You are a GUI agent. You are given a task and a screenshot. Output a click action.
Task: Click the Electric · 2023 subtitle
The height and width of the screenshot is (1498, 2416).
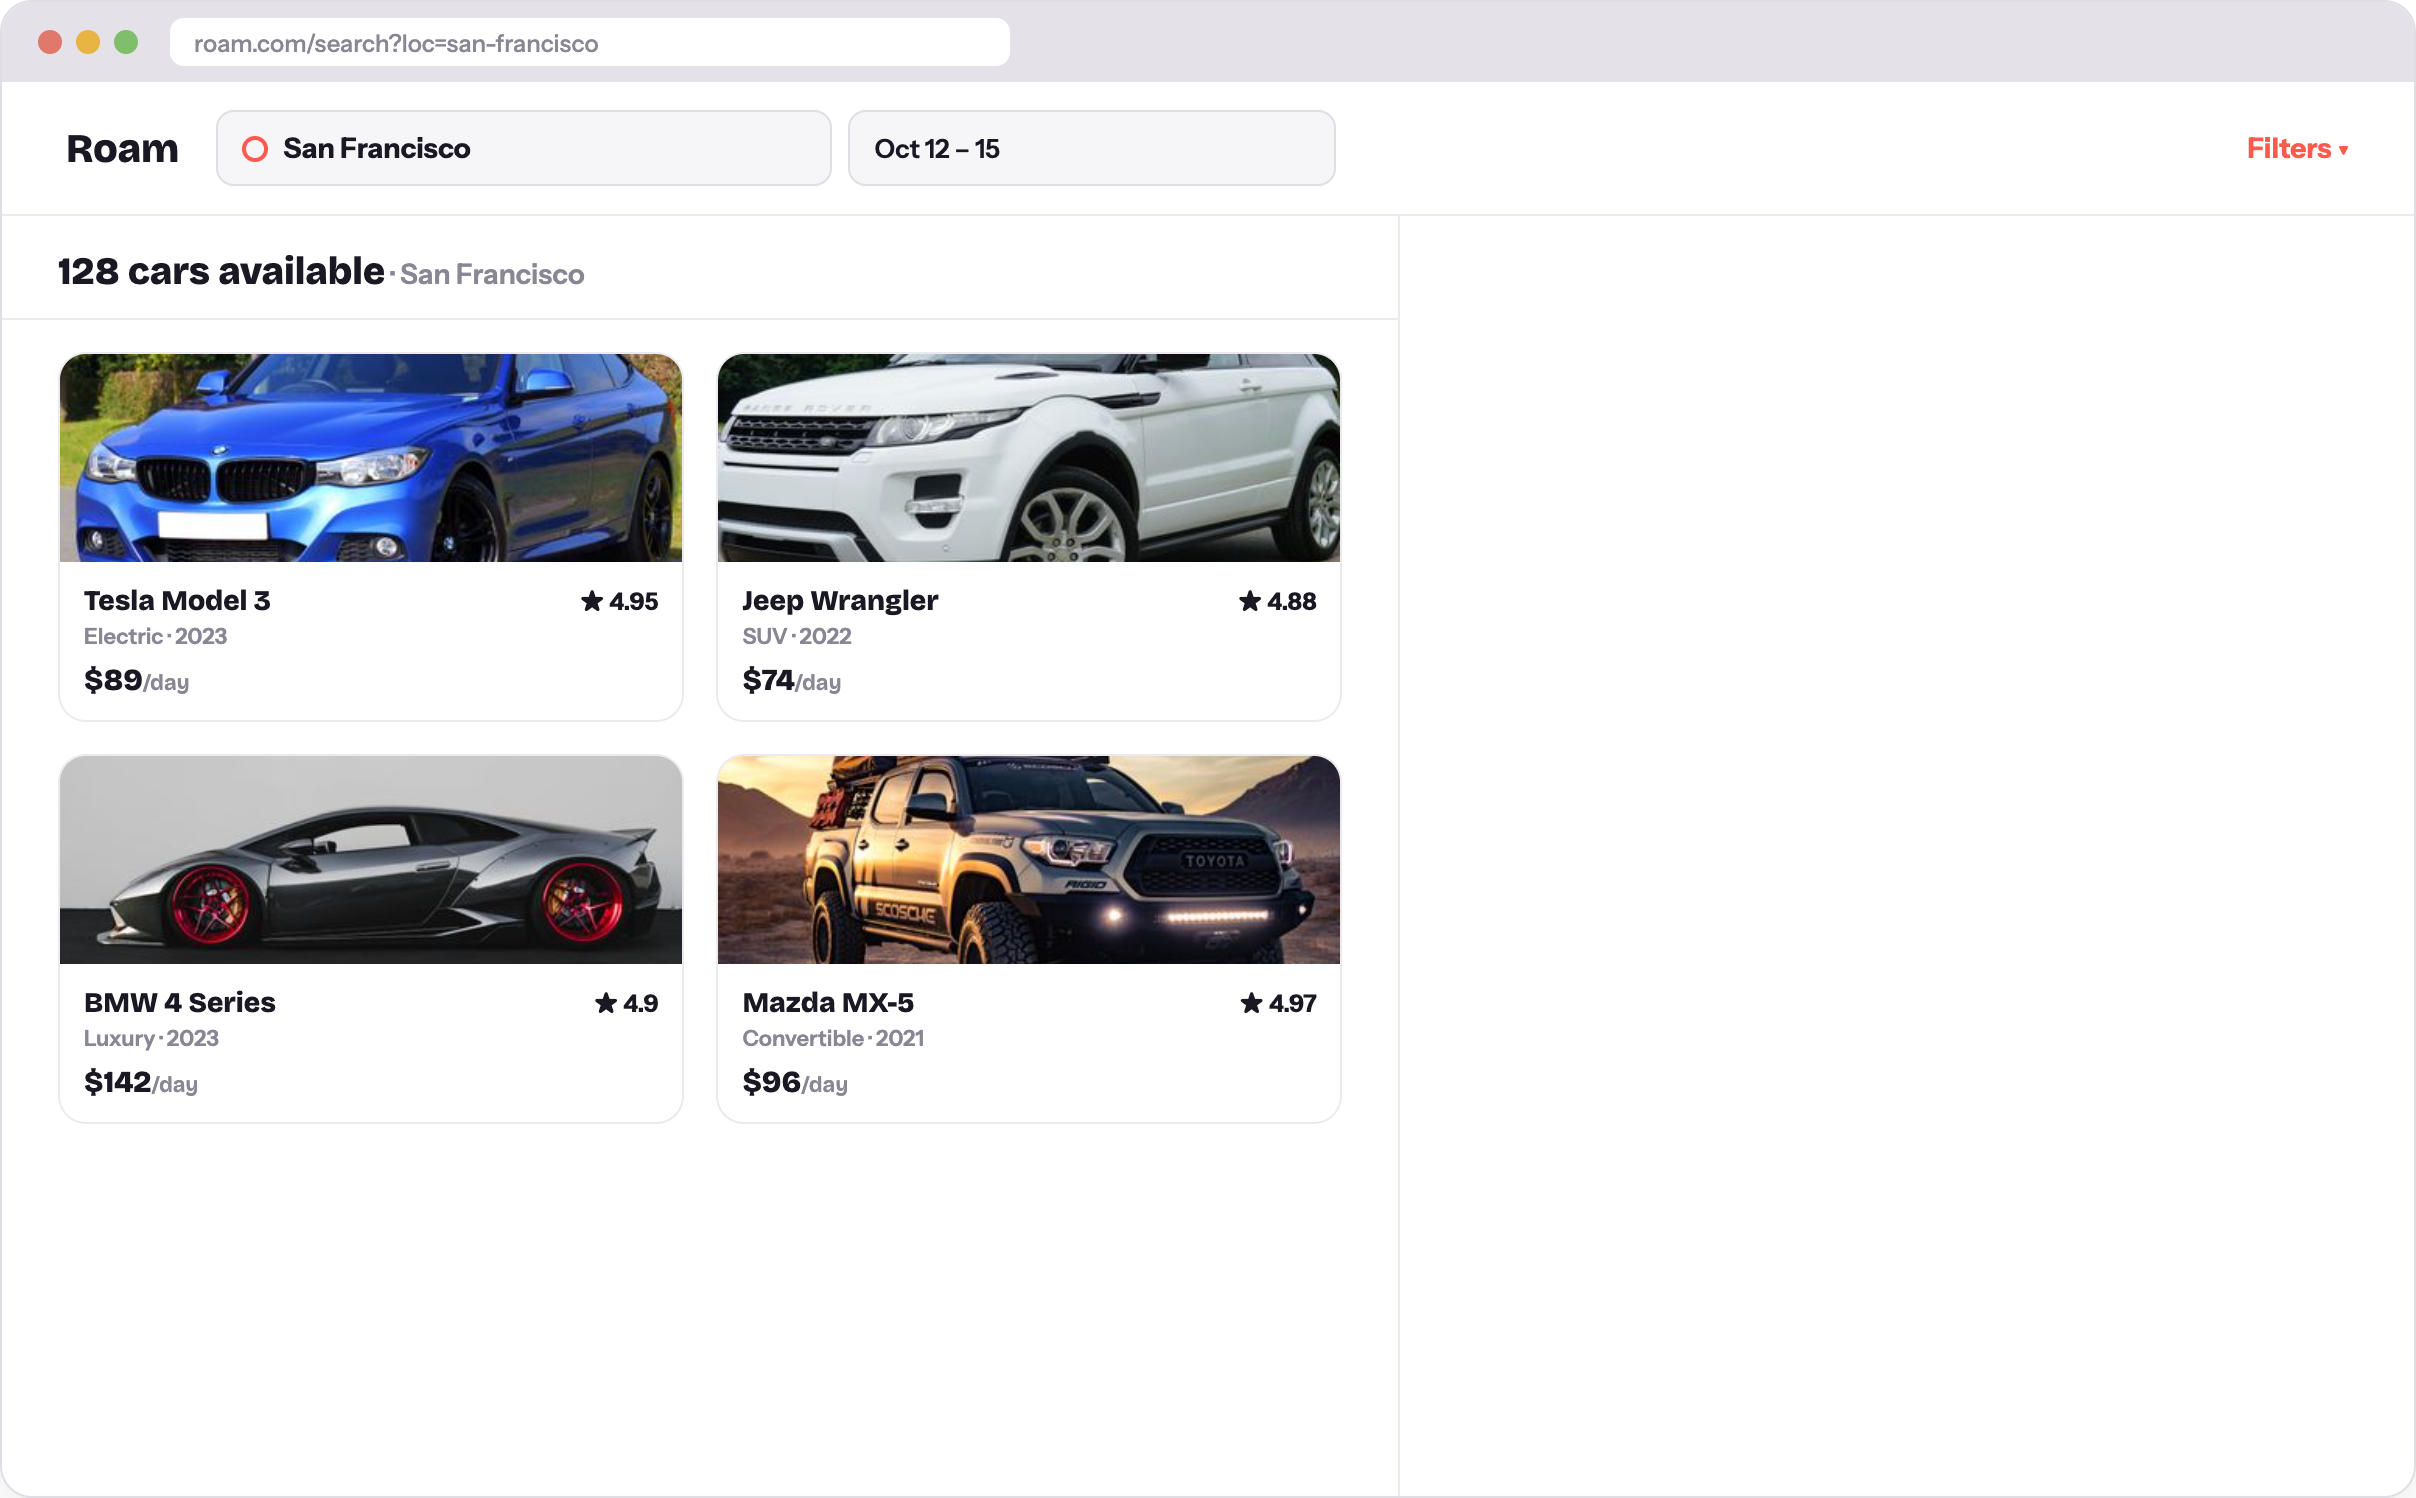(156, 637)
